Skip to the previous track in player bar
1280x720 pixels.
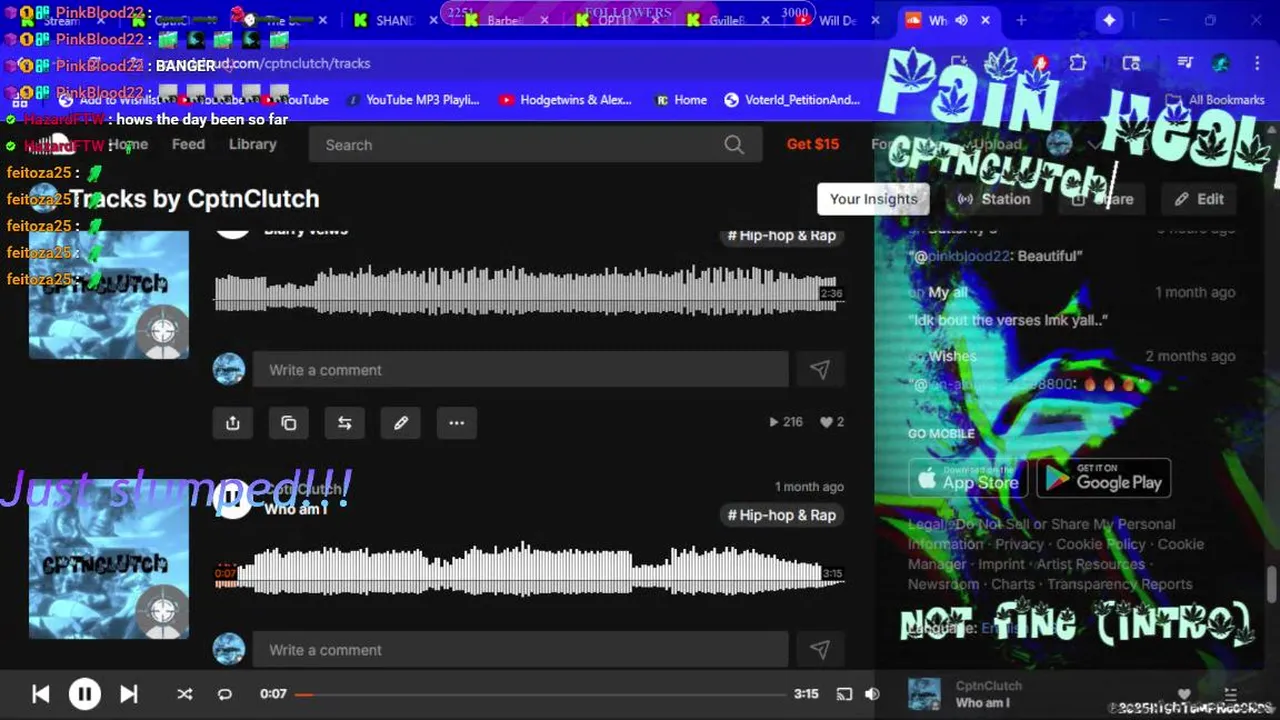click(41, 694)
